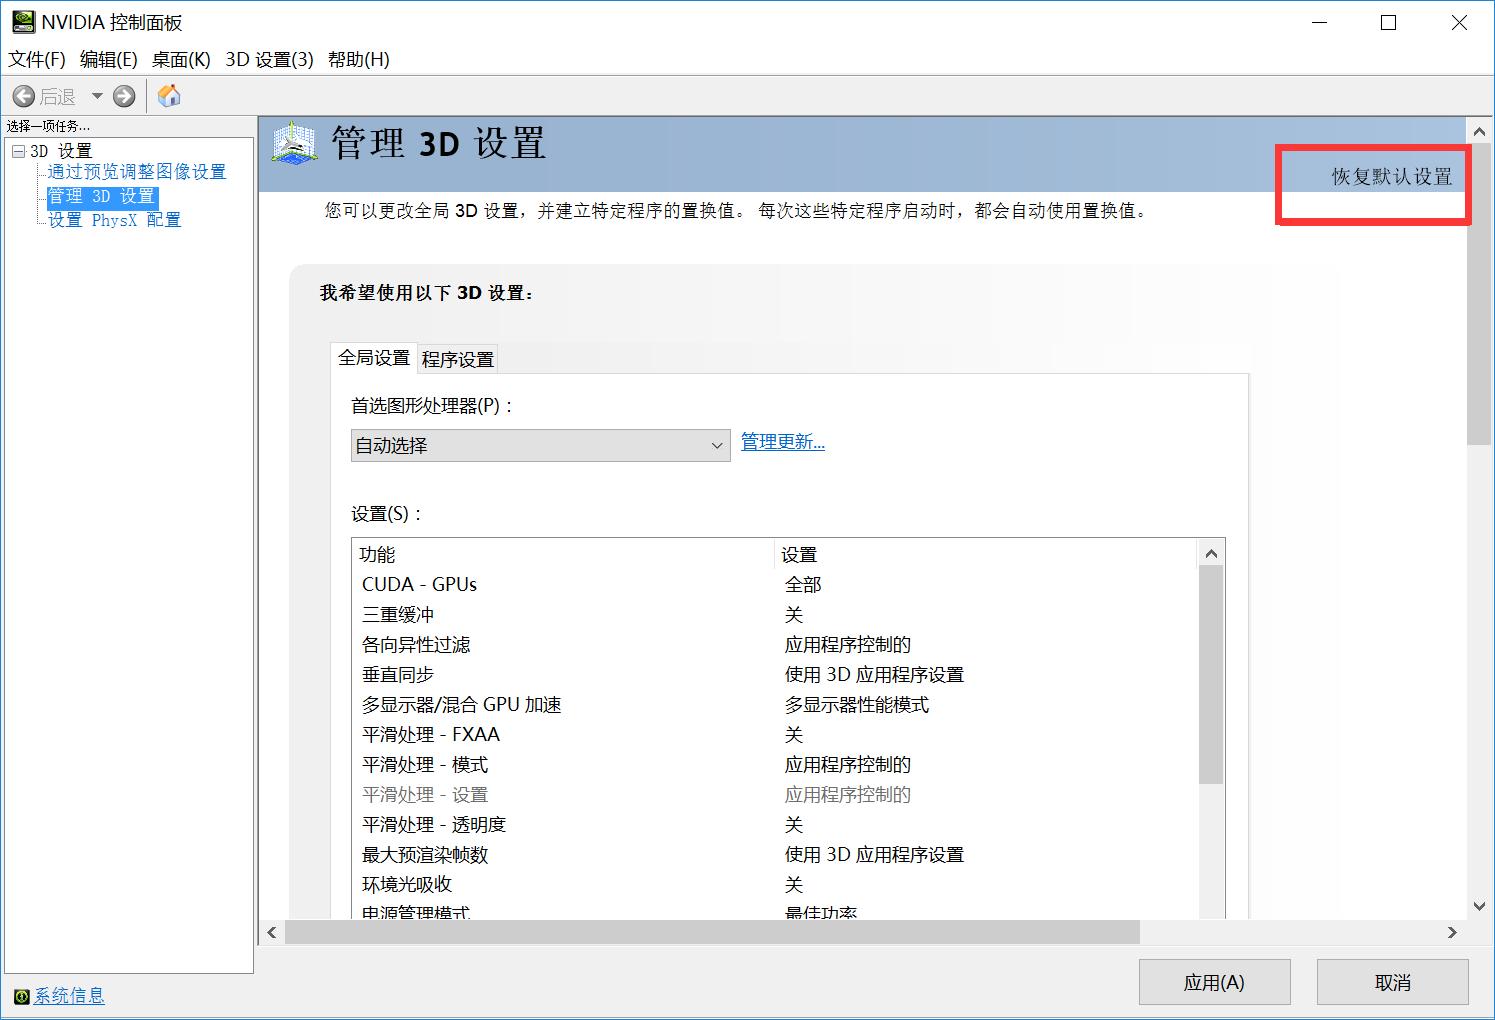Click the NVIDIA icon in the title bar
This screenshot has width=1495, height=1020.
(x=21, y=21)
